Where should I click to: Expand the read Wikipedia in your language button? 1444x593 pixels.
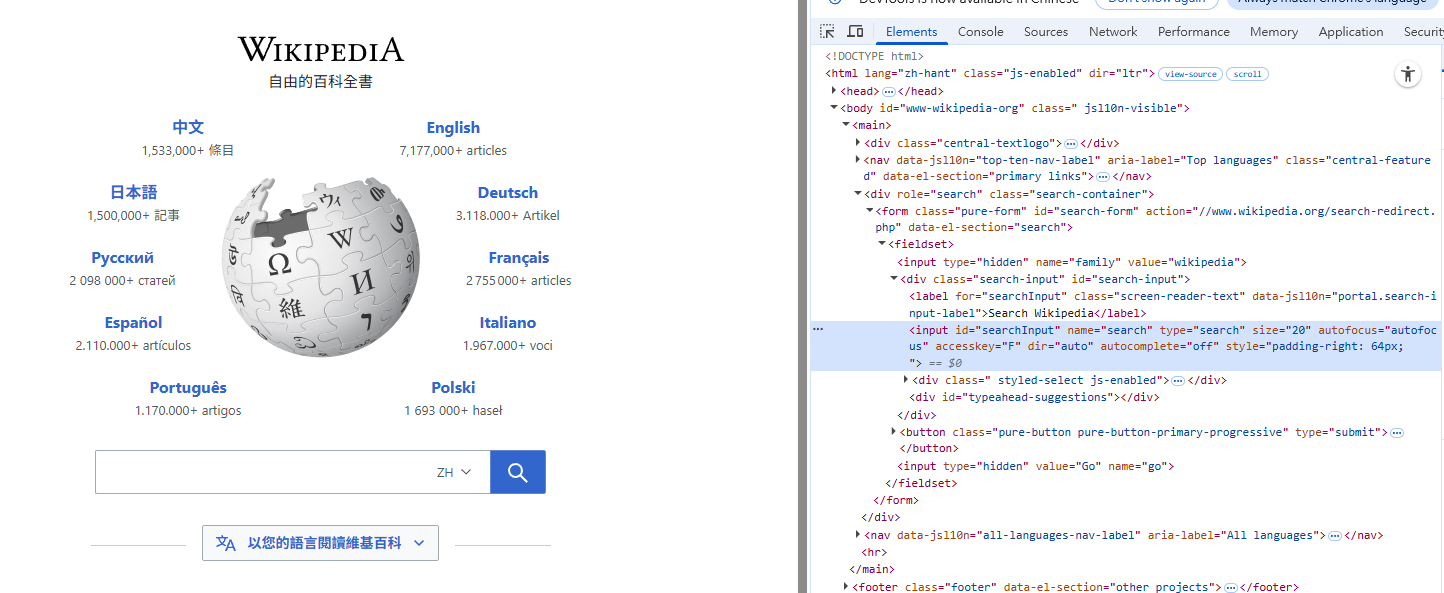pyautogui.click(x=320, y=543)
